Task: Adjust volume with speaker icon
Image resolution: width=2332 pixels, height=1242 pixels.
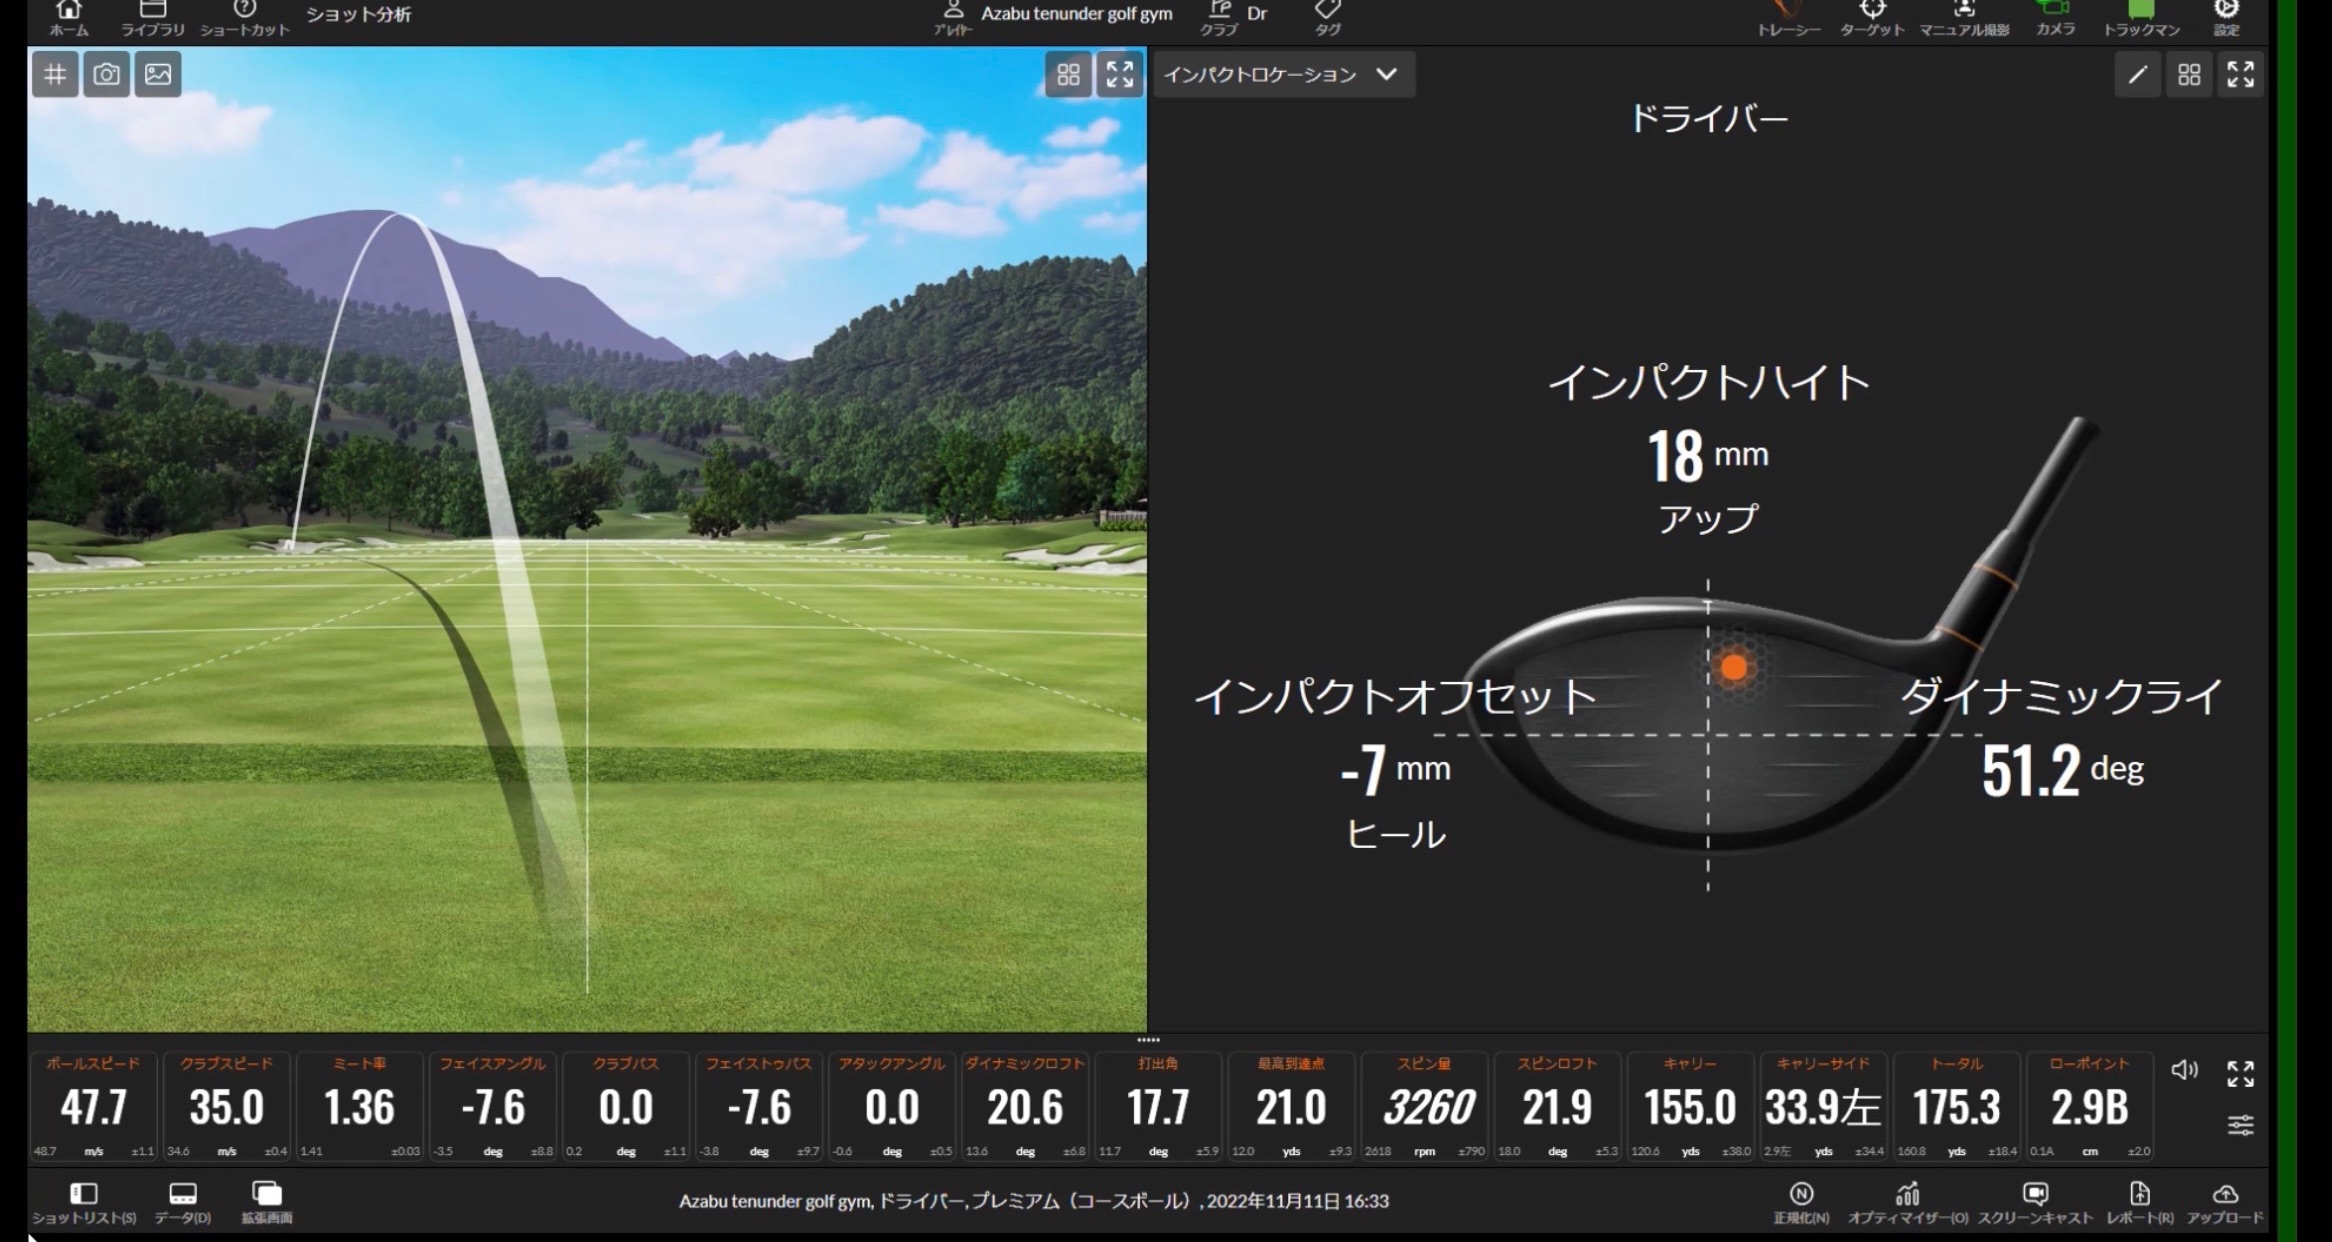Action: coord(2184,1071)
